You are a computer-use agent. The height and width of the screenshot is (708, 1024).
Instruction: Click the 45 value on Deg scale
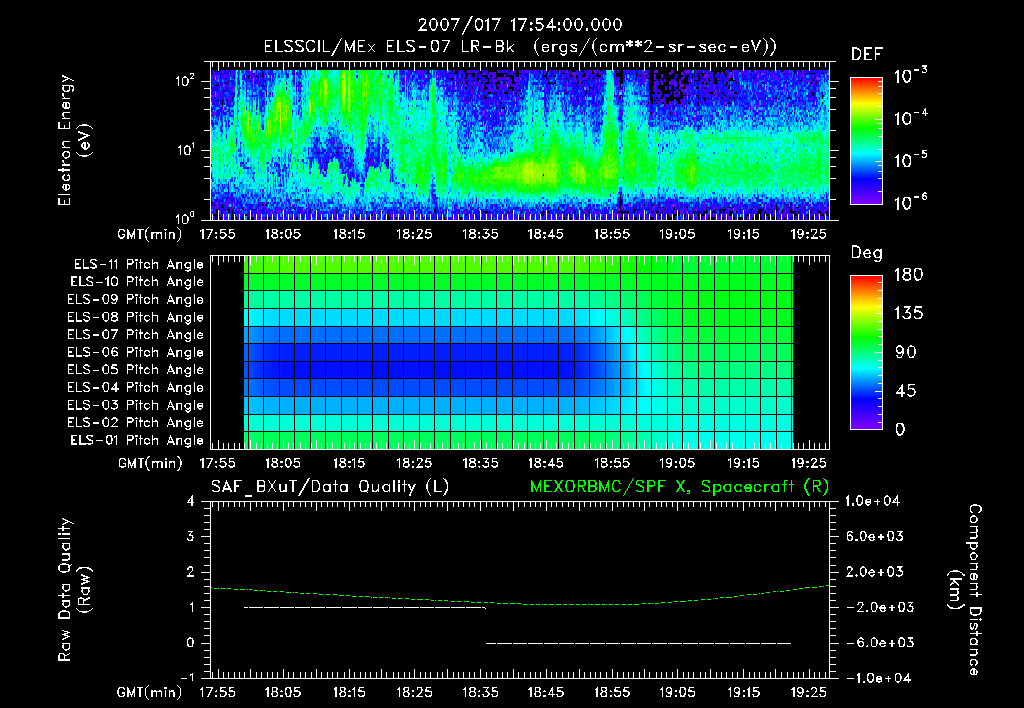(x=905, y=391)
